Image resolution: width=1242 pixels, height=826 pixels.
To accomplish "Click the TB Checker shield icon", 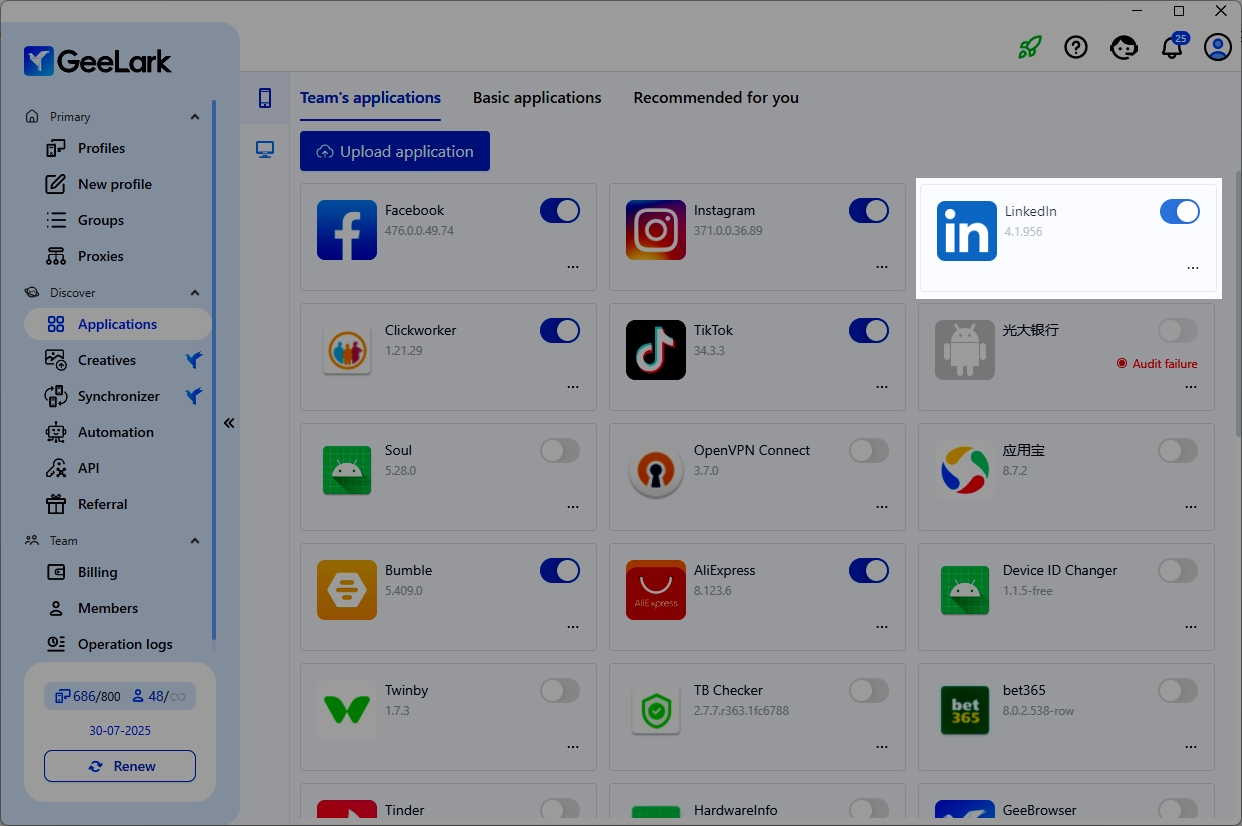I will (x=656, y=710).
